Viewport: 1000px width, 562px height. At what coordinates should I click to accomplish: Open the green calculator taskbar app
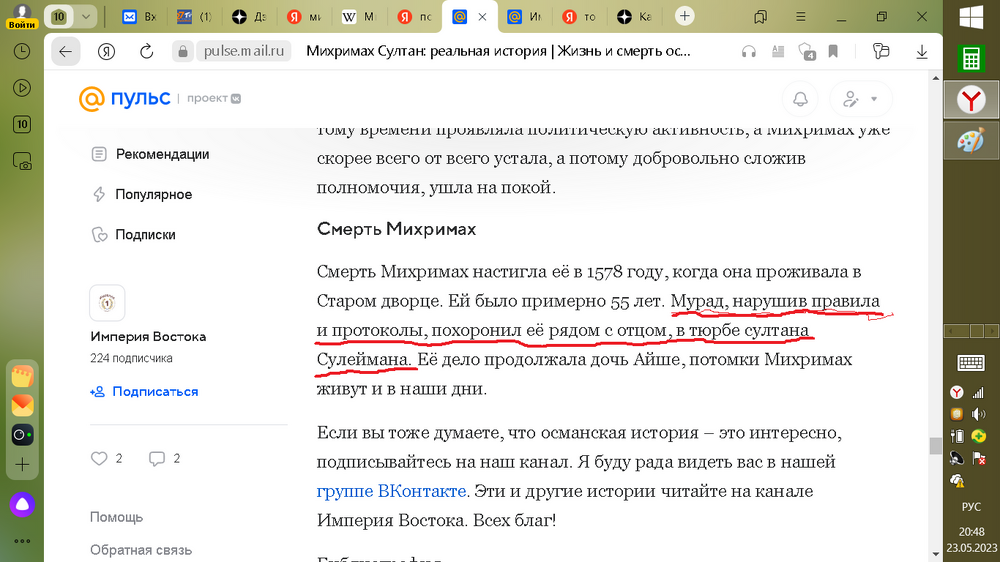tap(971, 59)
